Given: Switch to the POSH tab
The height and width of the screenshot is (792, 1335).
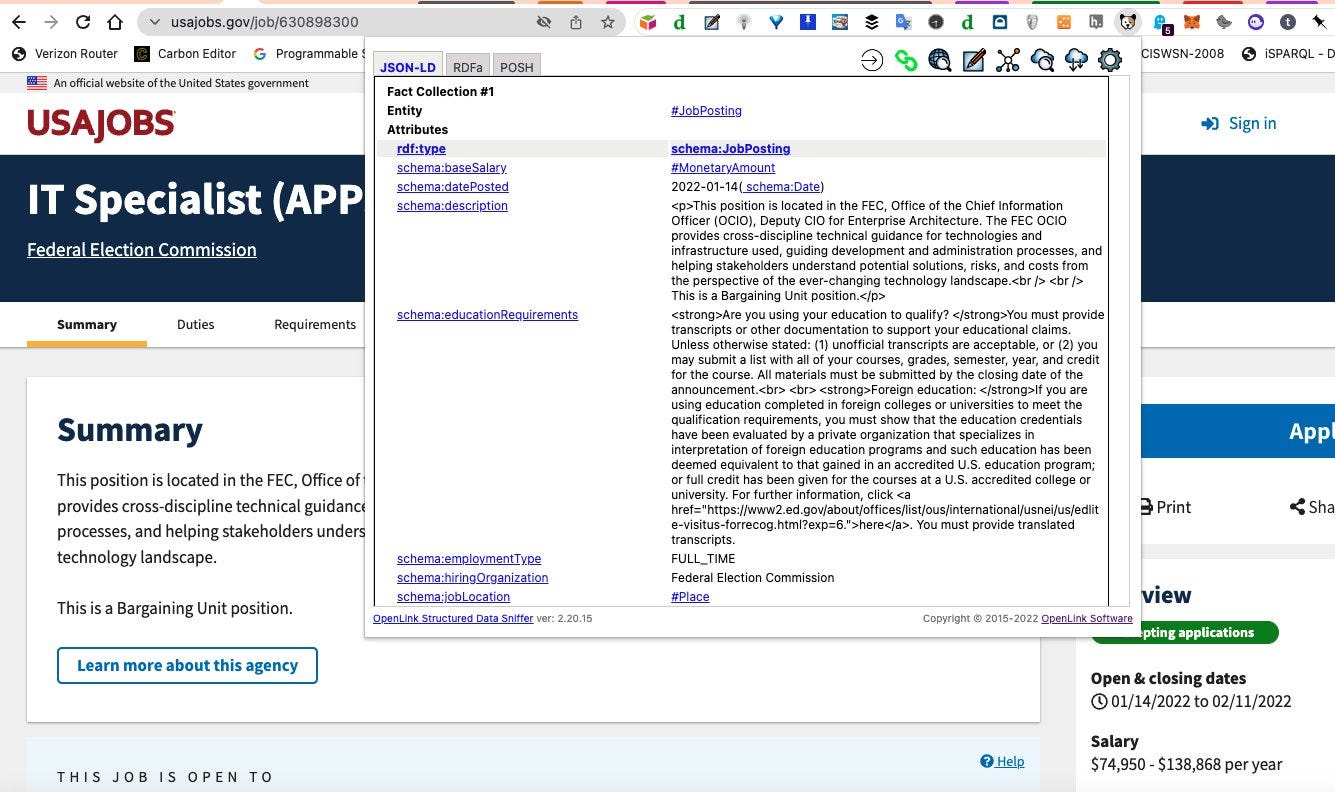Looking at the screenshot, I should pyautogui.click(x=517, y=67).
